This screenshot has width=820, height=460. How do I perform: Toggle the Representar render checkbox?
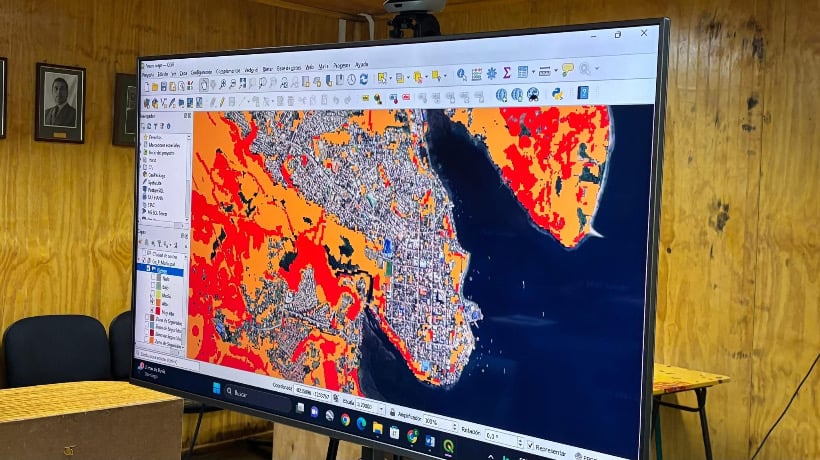(530, 446)
